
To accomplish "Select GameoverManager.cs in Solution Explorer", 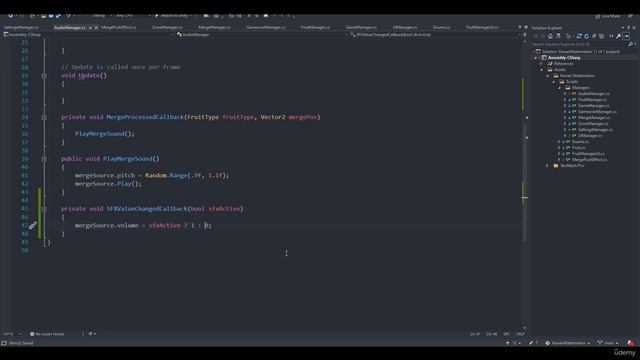I will pos(597,111).
